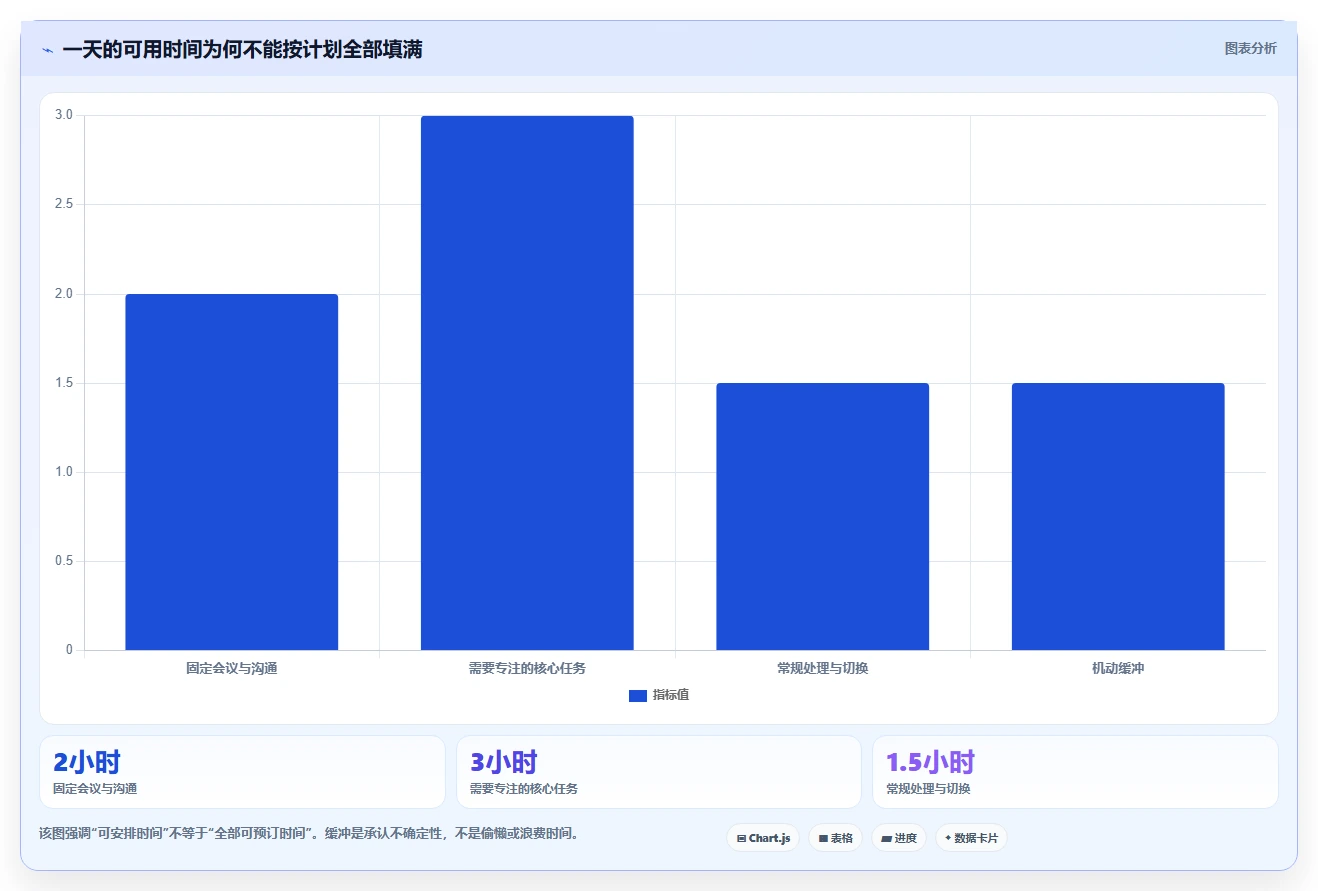Click the 2.5 y-axis tick label

[64, 204]
